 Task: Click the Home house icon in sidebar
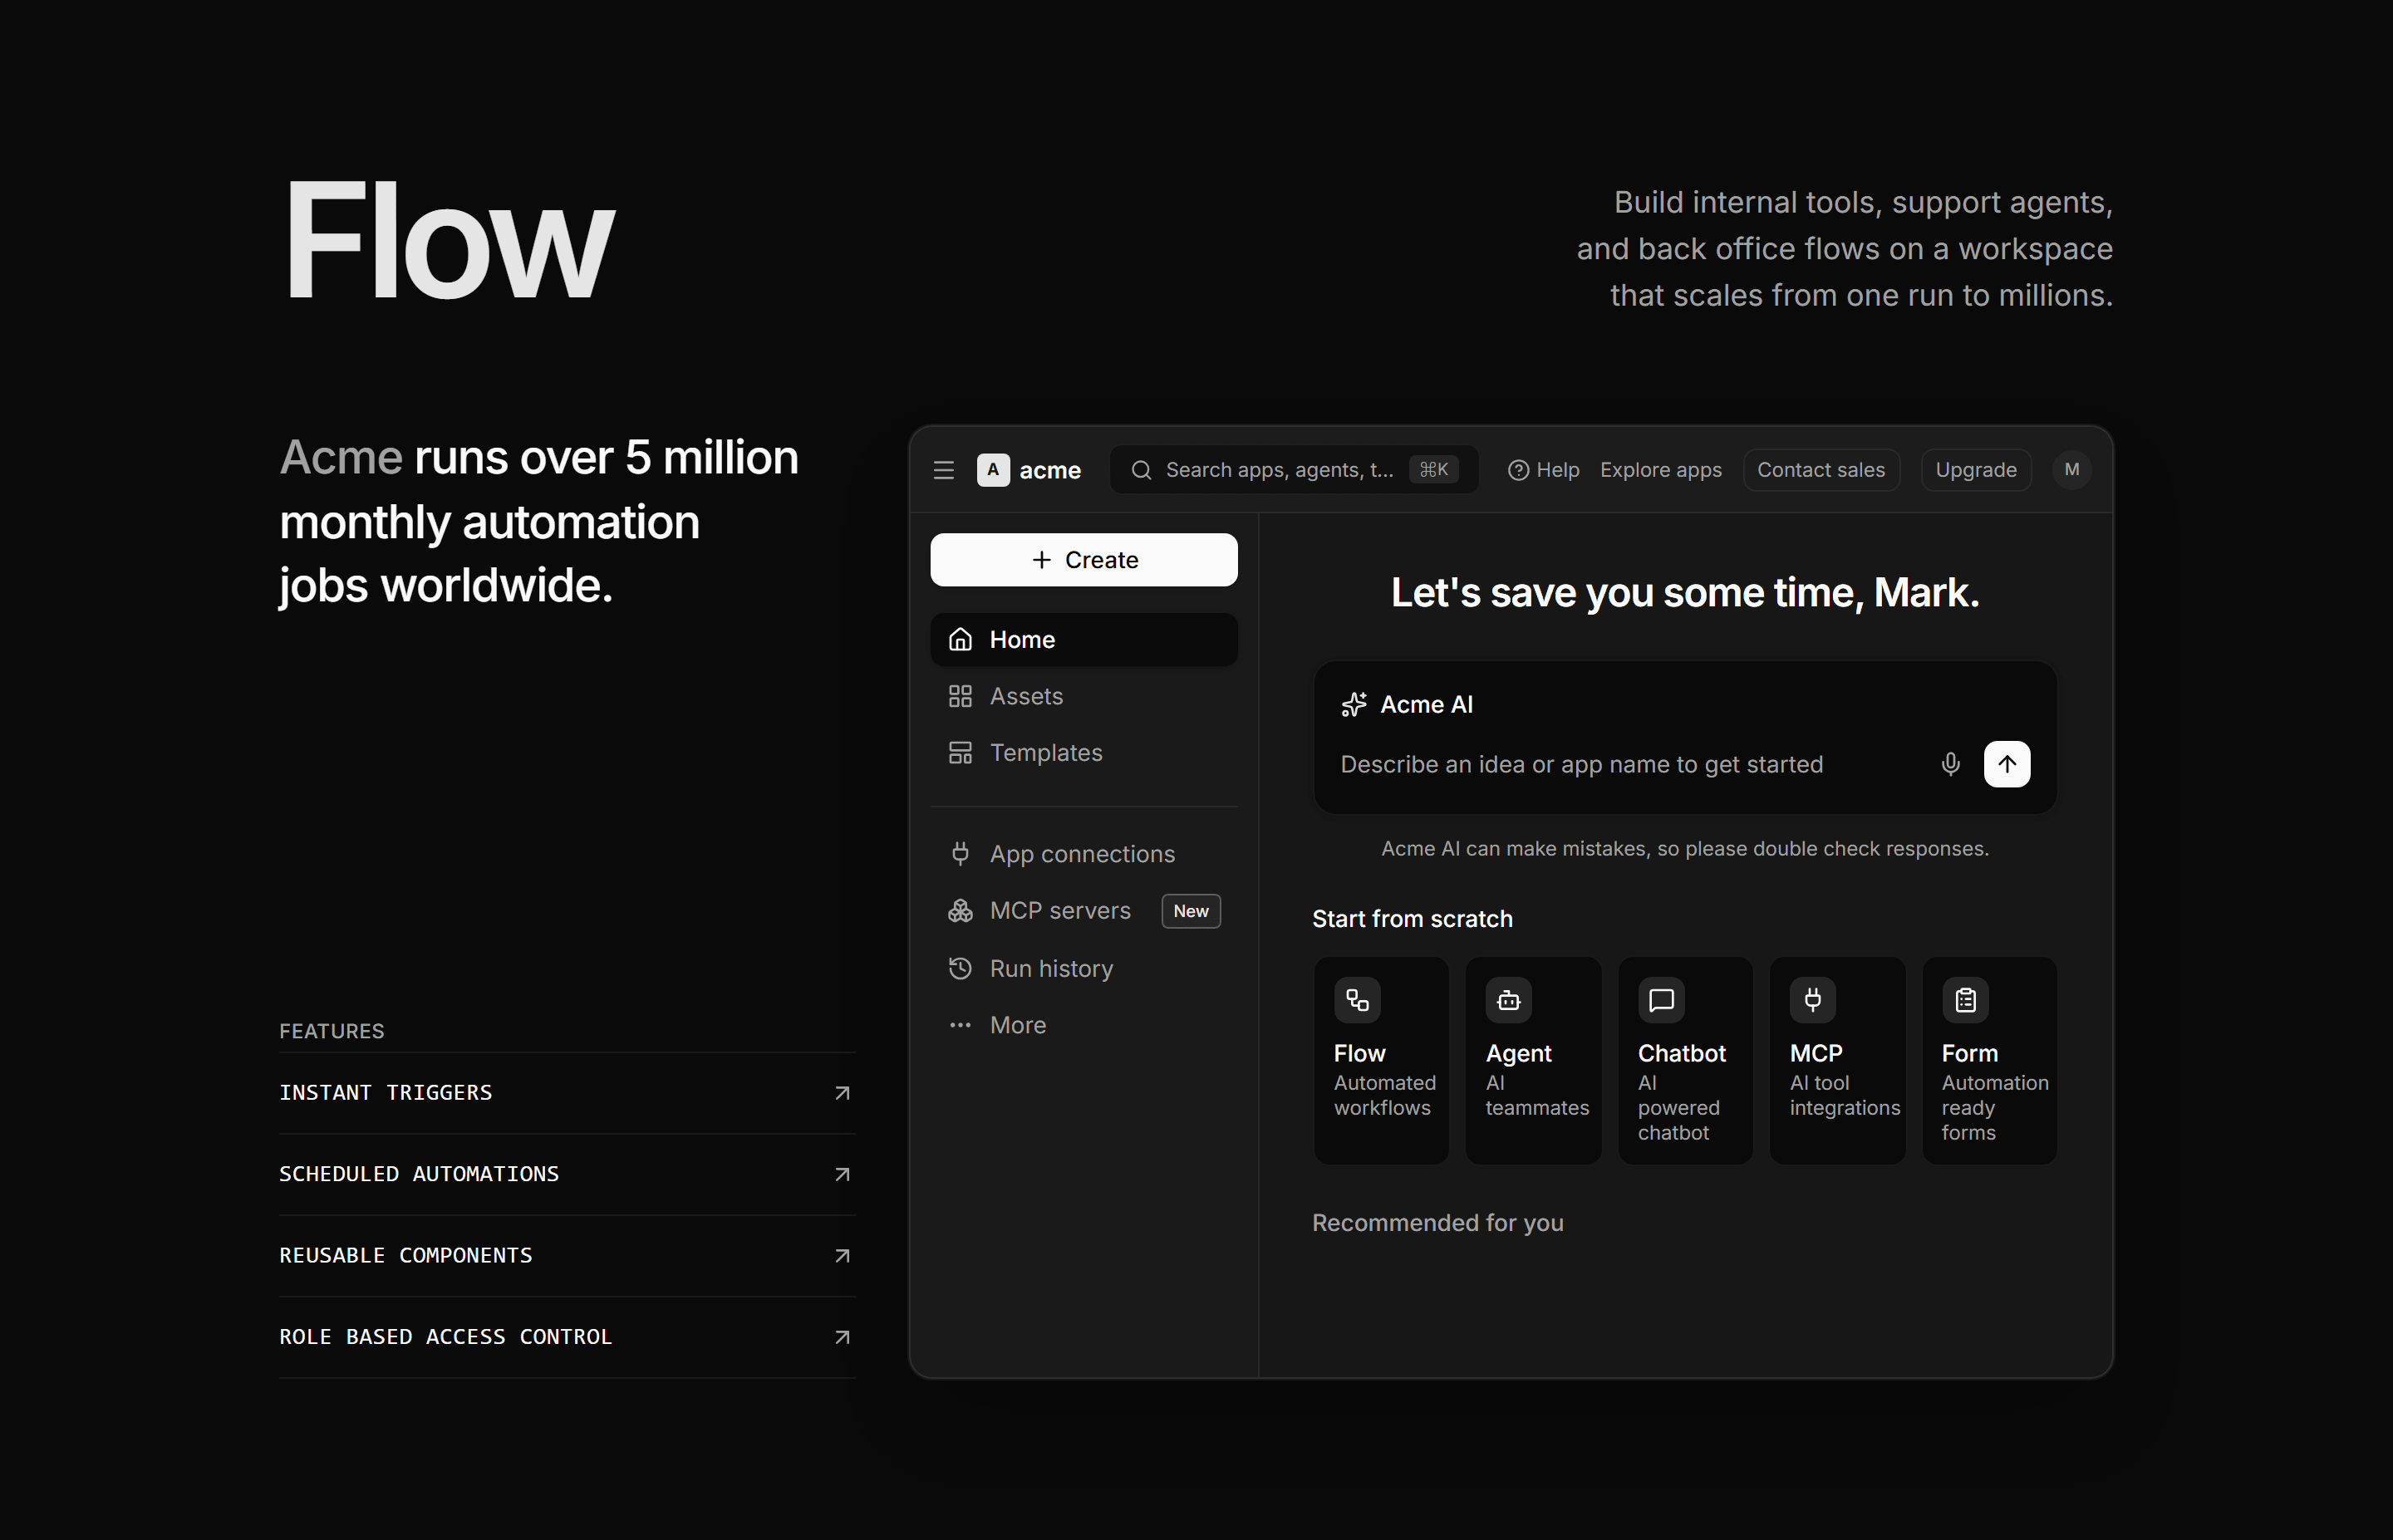pos(960,639)
